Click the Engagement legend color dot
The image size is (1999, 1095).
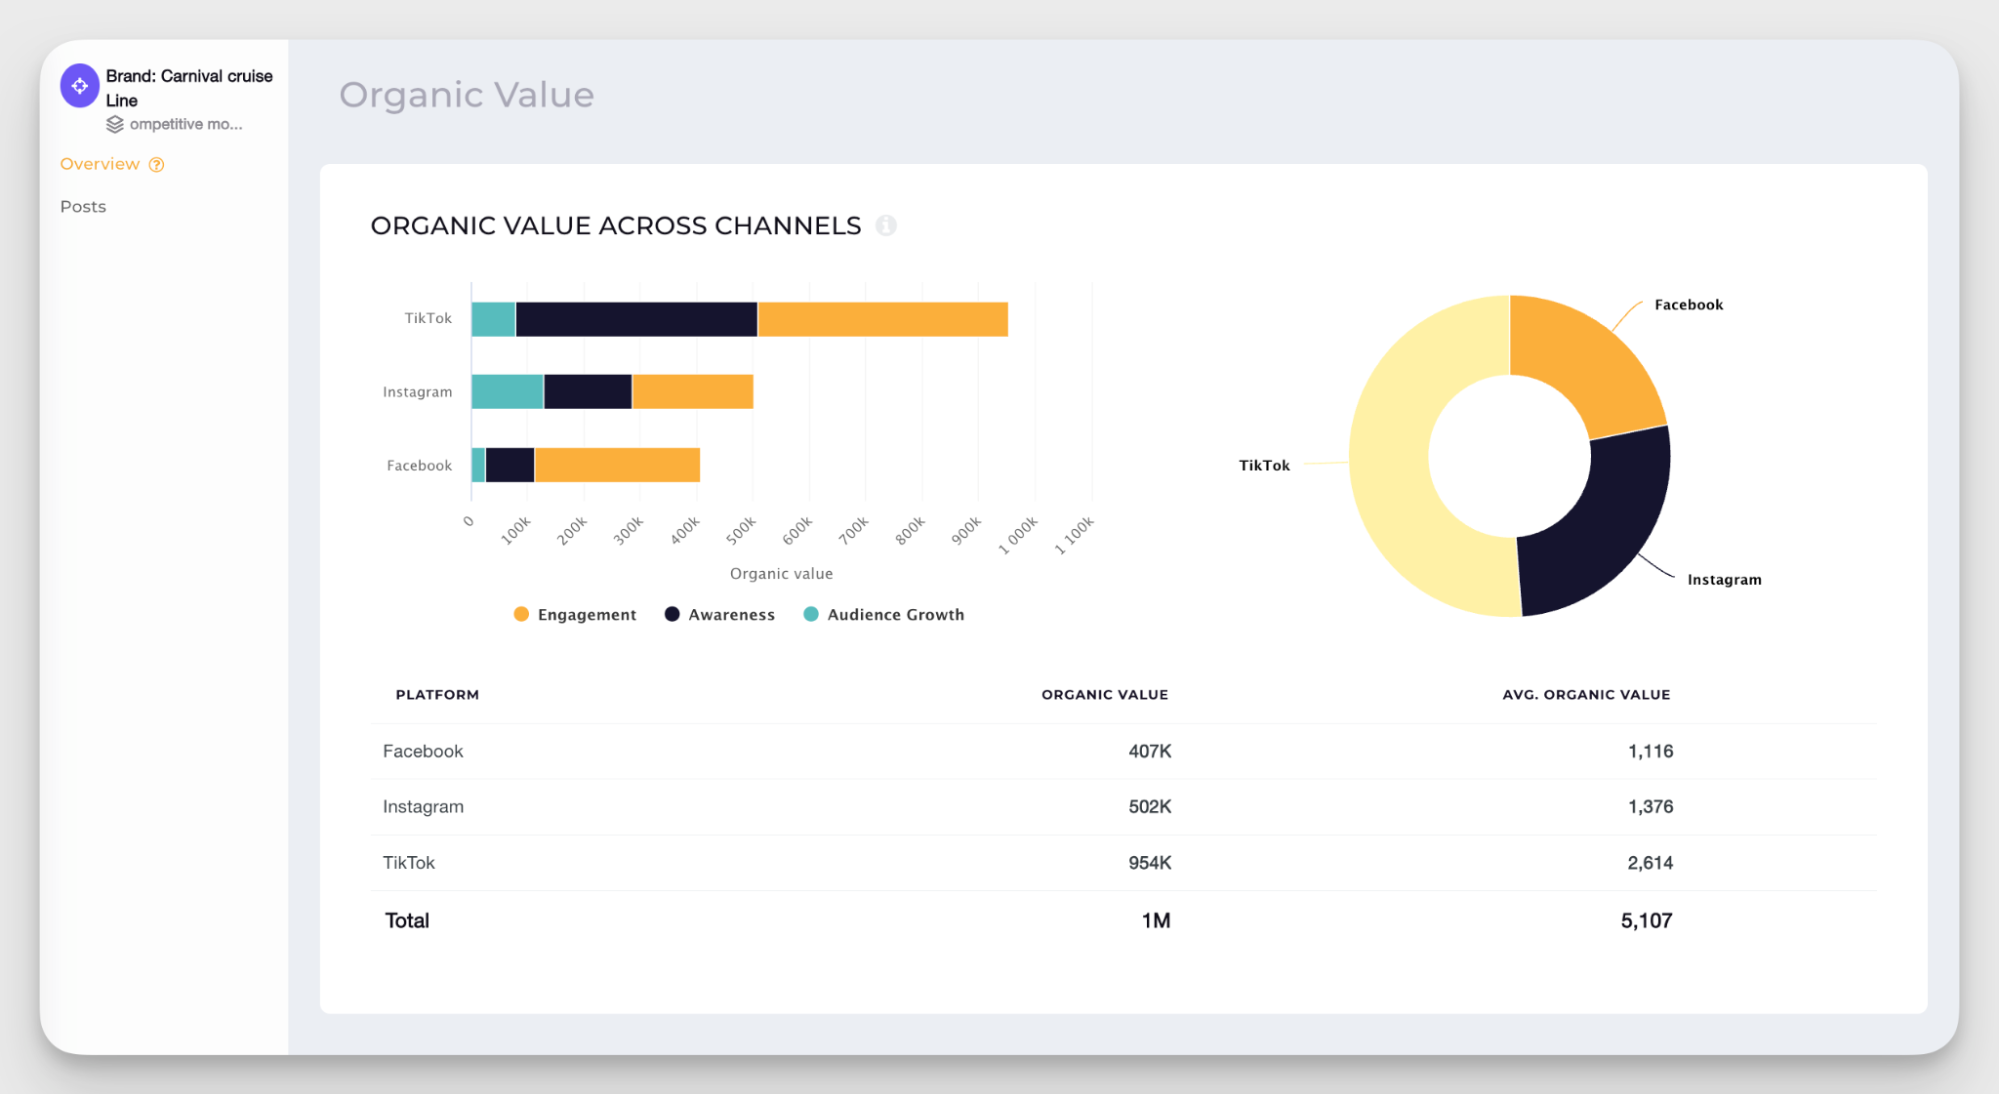[521, 614]
